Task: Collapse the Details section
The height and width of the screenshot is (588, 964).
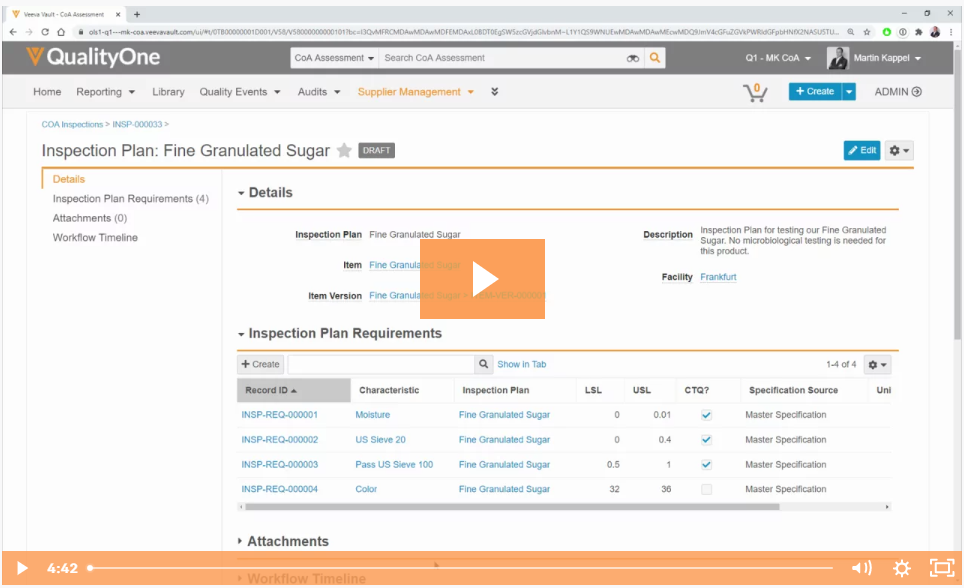Action: pos(241,193)
